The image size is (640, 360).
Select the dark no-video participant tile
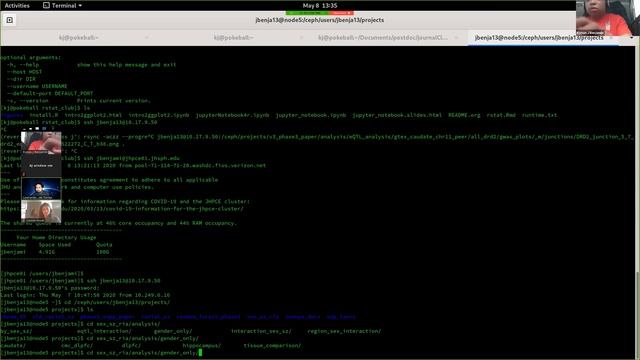pos(41,165)
